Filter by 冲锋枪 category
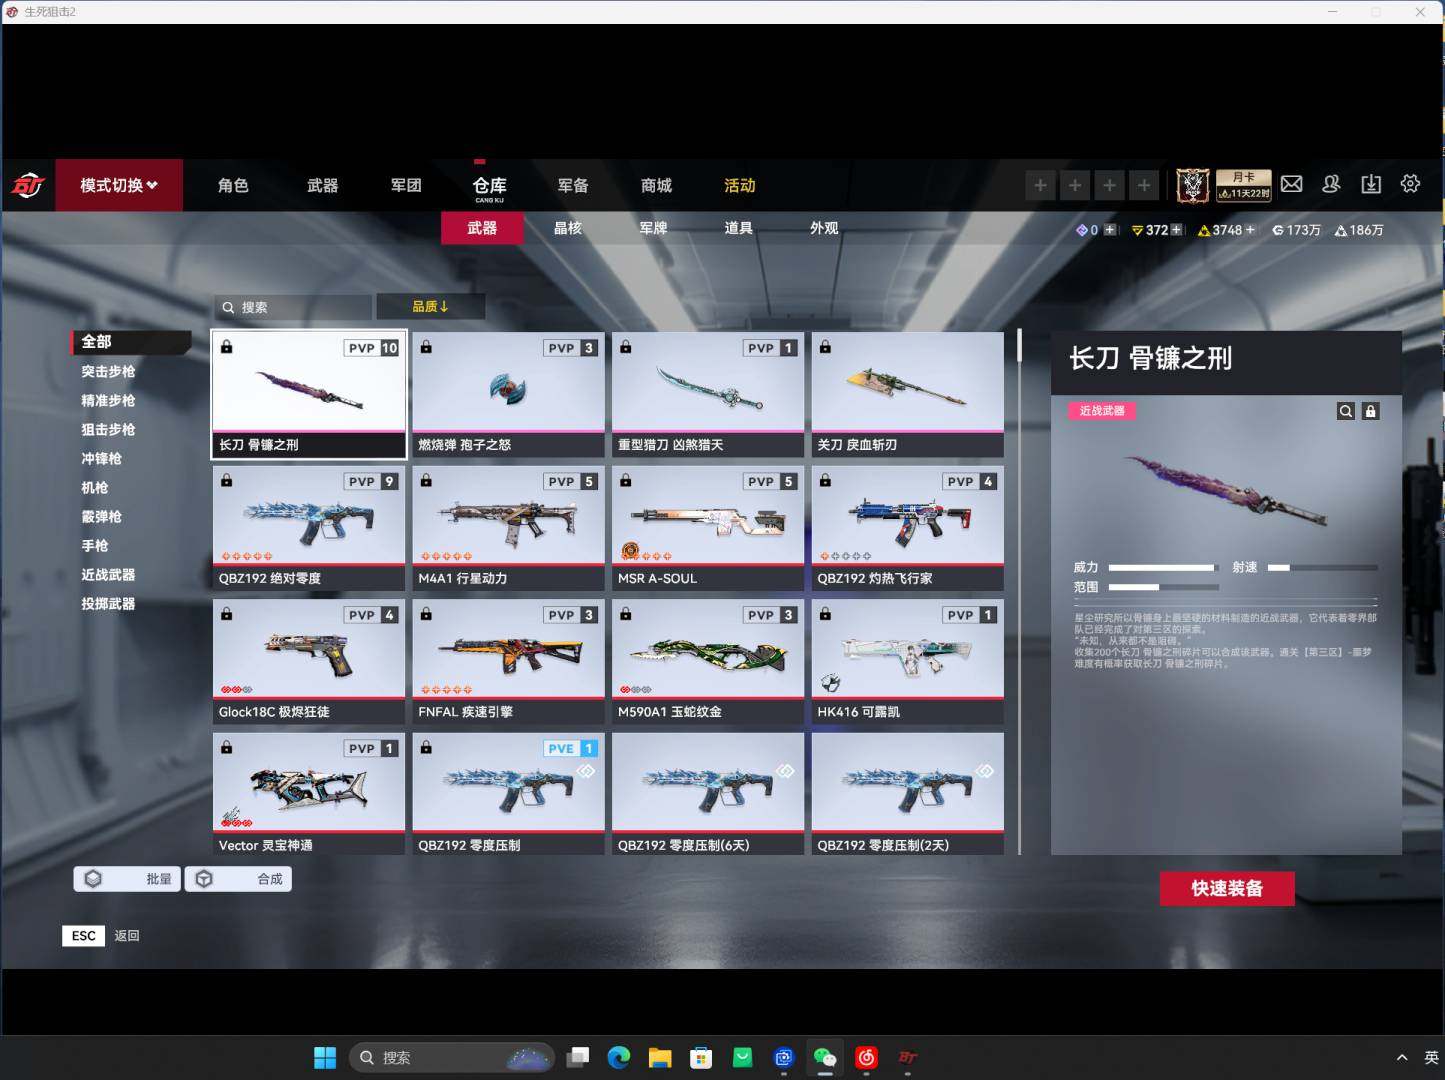The image size is (1445, 1080). (x=101, y=458)
